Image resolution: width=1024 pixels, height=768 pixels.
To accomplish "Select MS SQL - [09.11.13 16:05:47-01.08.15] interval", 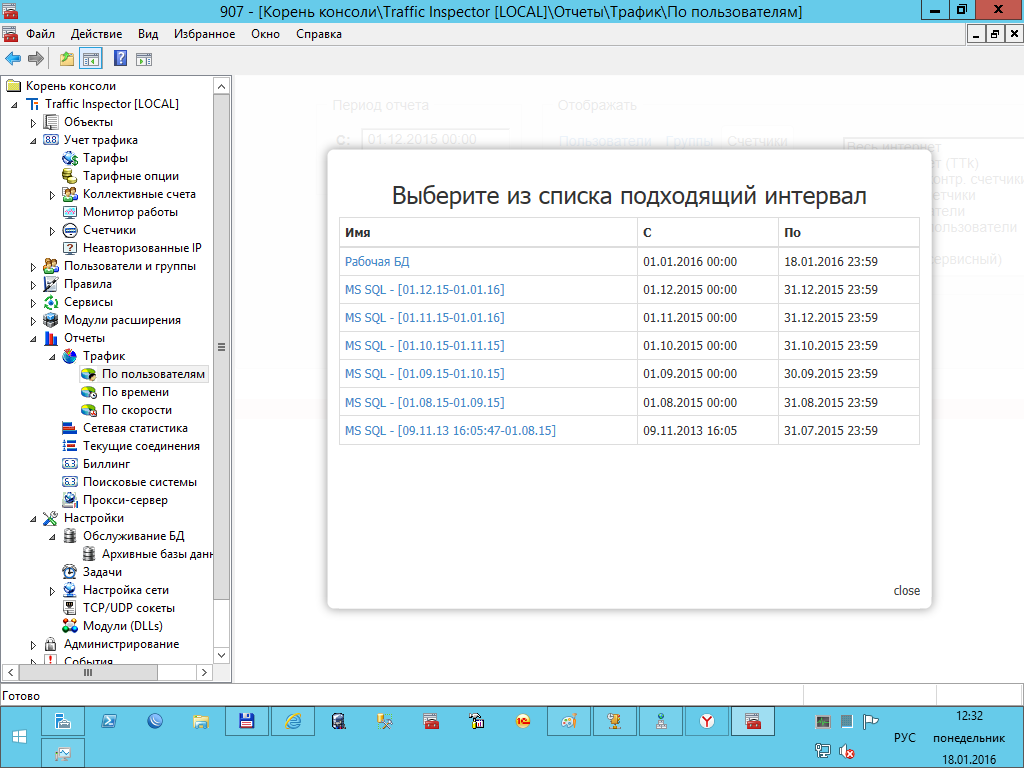I will pyautogui.click(x=450, y=430).
